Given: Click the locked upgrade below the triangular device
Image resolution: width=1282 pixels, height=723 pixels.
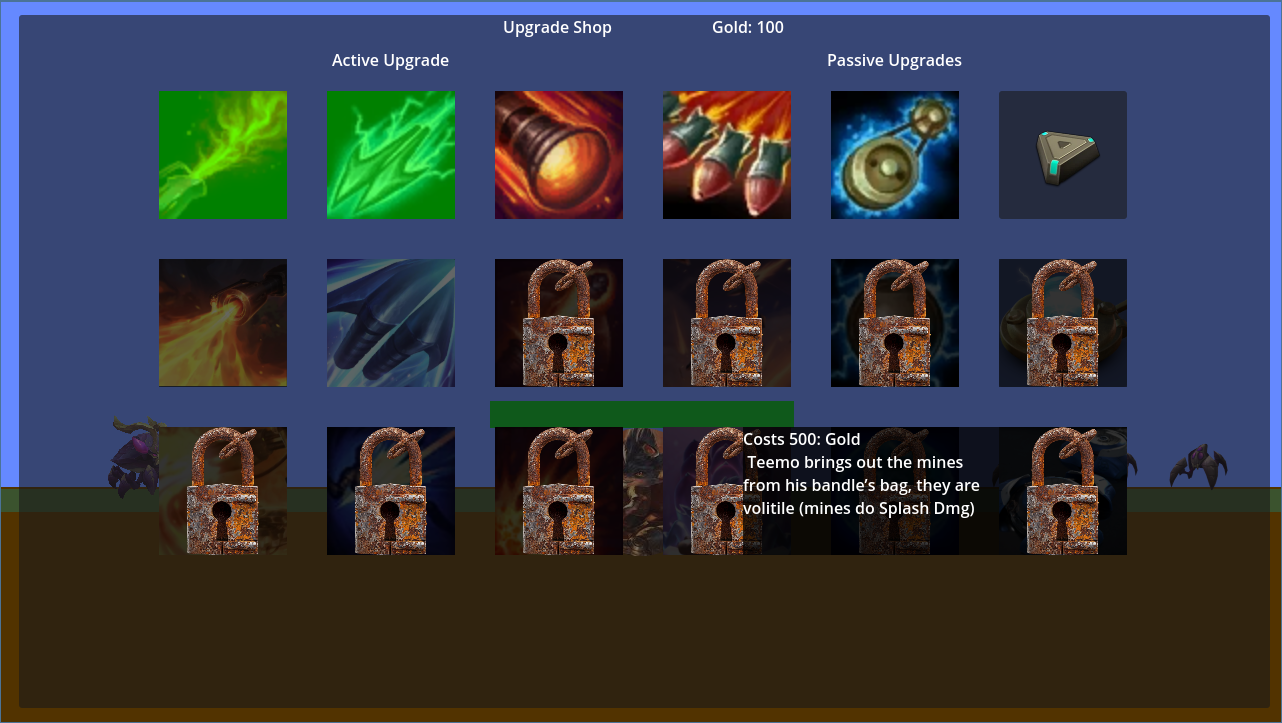Looking at the screenshot, I should tap(1063, 323).
